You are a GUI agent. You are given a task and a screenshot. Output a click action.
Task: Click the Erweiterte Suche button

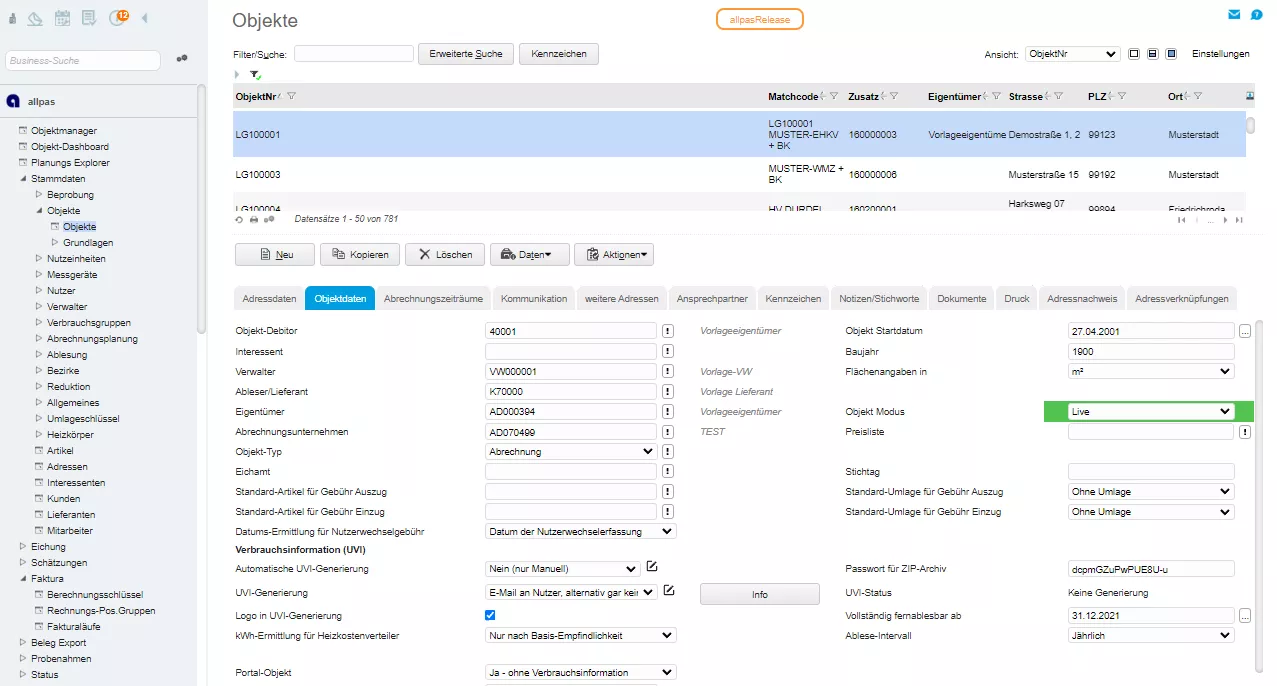point(466,54)
